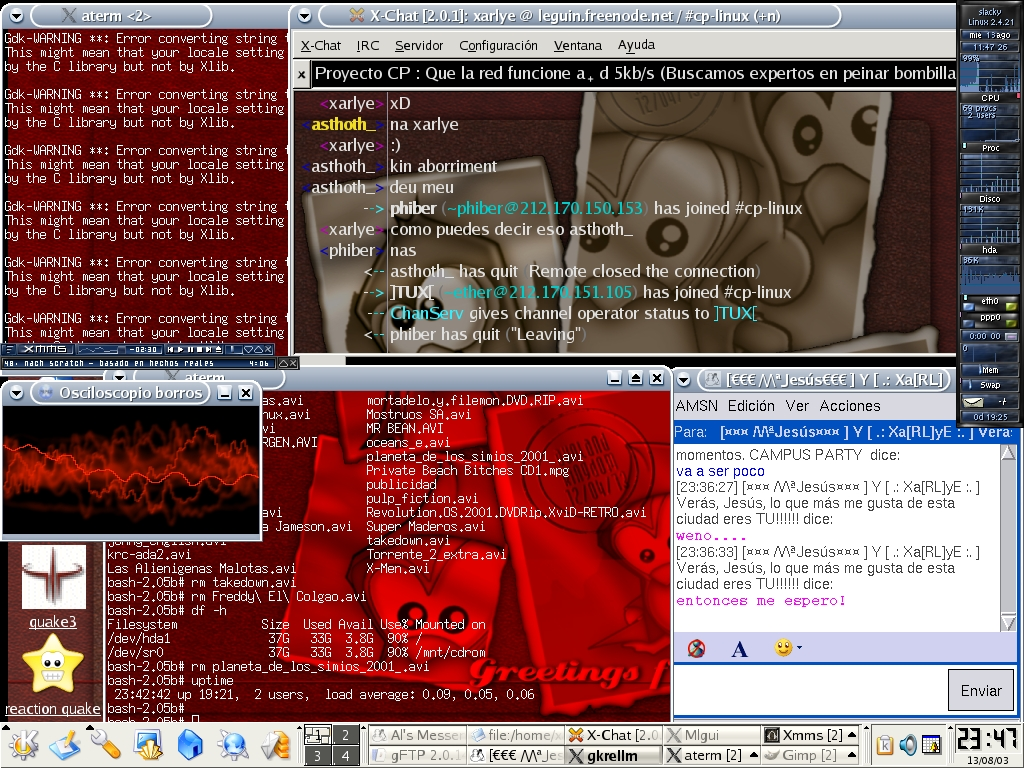Open the X-Chat window menu arrow
Screen dimensions: 1024x768
304,16
